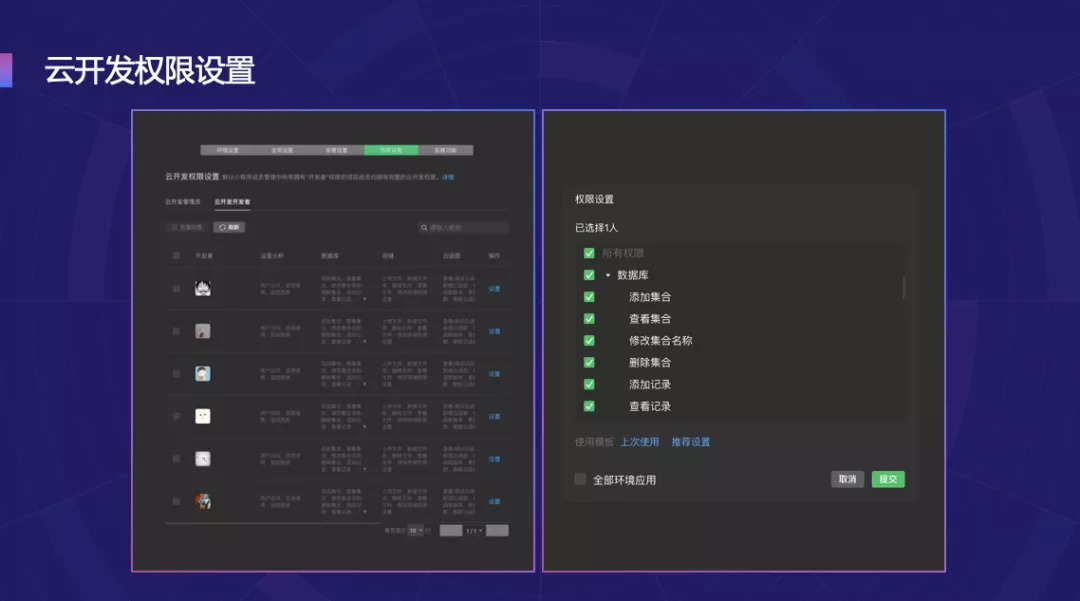1080x601 pixels.
Task: Enable the 全部环境应用 checkbox
Action: 581,479
